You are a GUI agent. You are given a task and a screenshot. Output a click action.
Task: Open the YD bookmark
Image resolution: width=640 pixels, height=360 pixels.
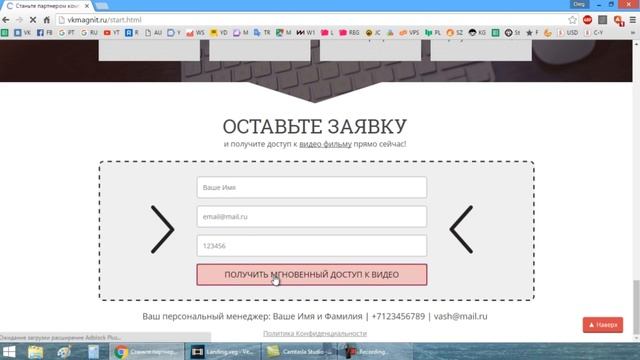pos(219,33)
